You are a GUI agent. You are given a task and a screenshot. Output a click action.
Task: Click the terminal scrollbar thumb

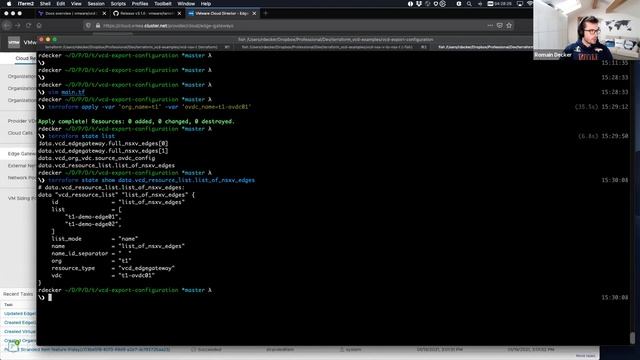click(632, 338)
